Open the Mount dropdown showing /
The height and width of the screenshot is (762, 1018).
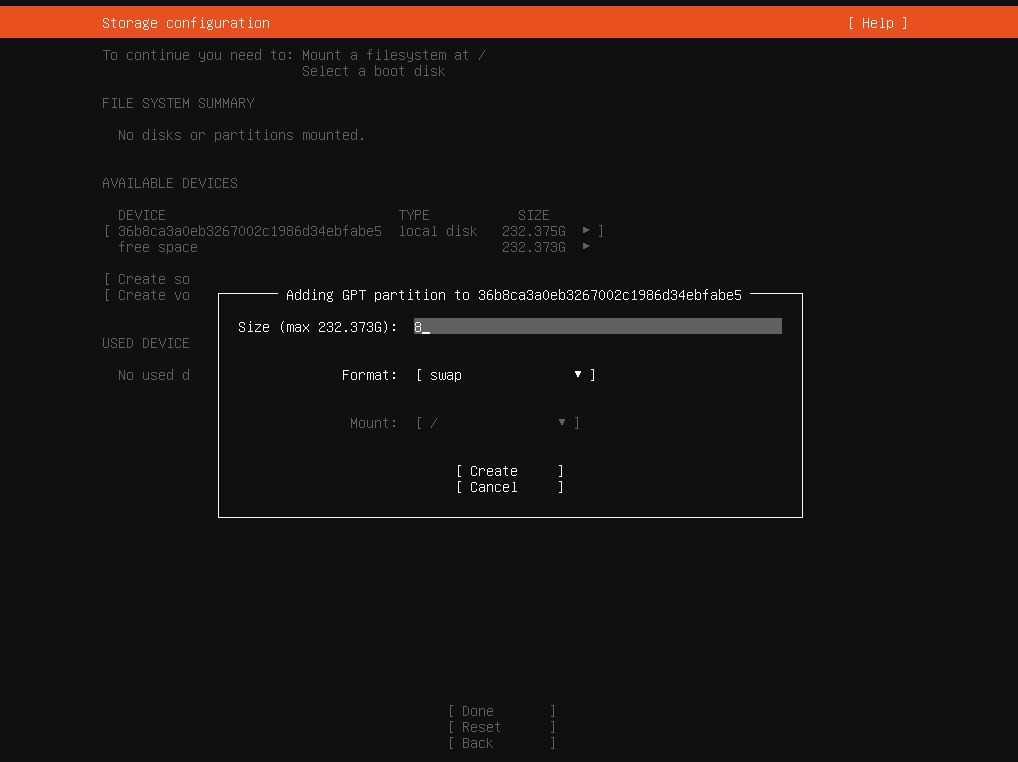(498, 423)
